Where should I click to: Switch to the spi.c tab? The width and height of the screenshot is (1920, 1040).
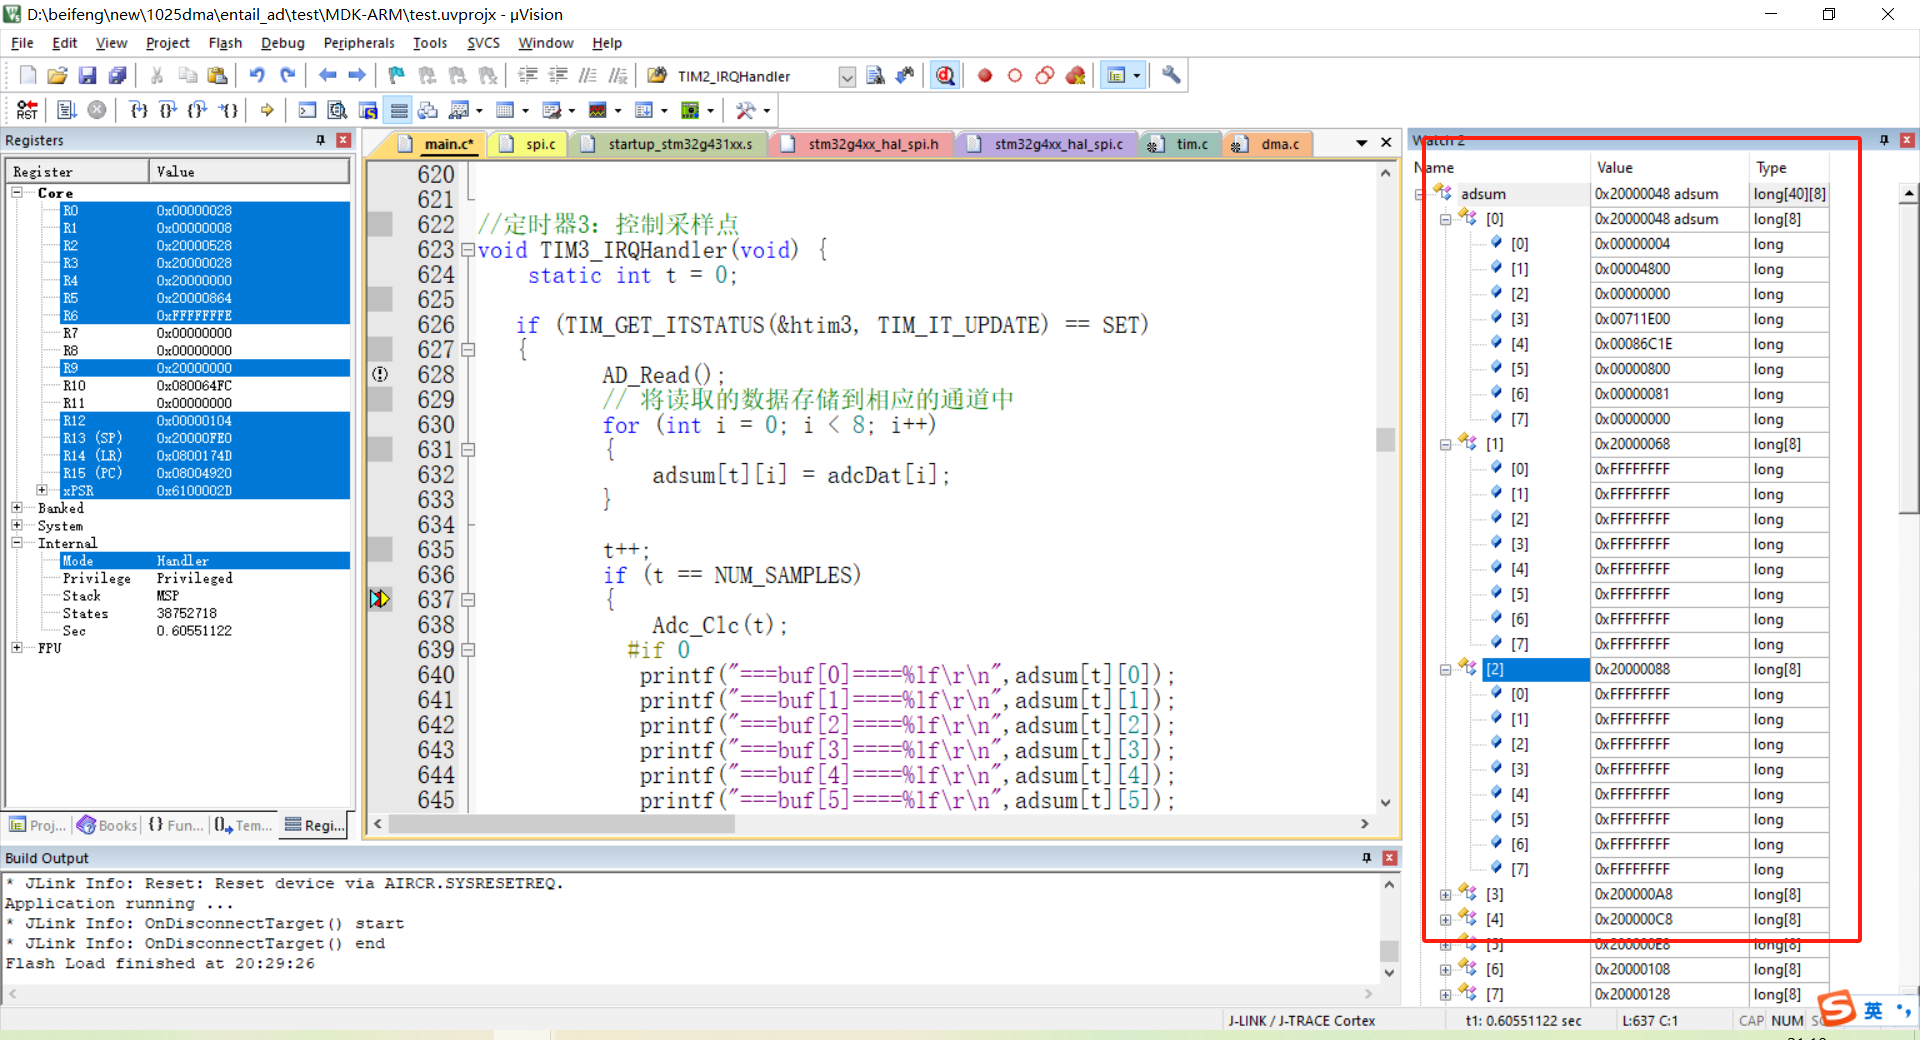tap(531, 144)
